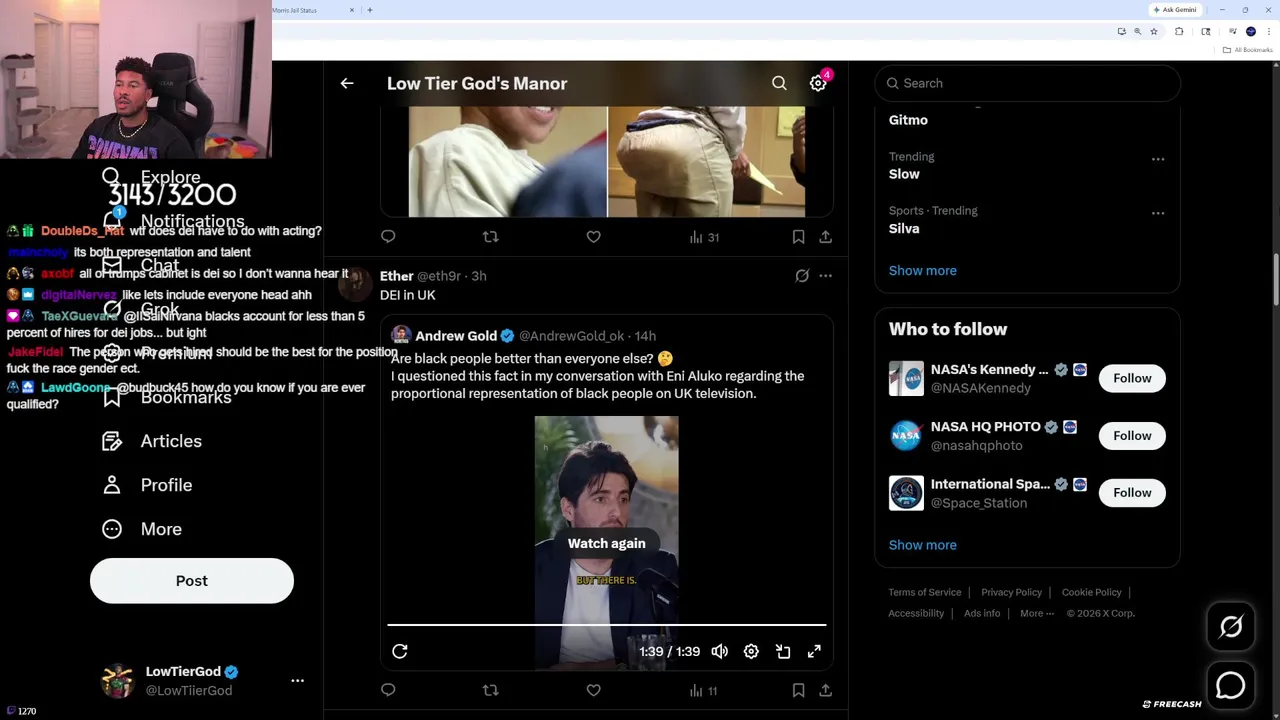Open Andrew Gold's quoted profile name
This screenshot has width=1280, height=720.
456,336
